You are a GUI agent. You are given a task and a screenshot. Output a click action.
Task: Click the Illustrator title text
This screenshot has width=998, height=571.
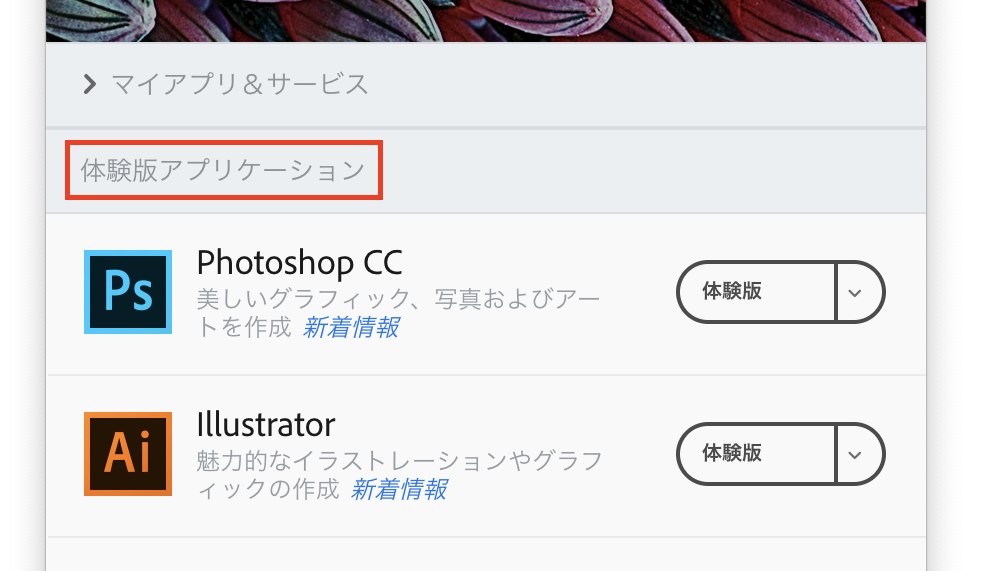pyautogui.click(x=265, y=425)
